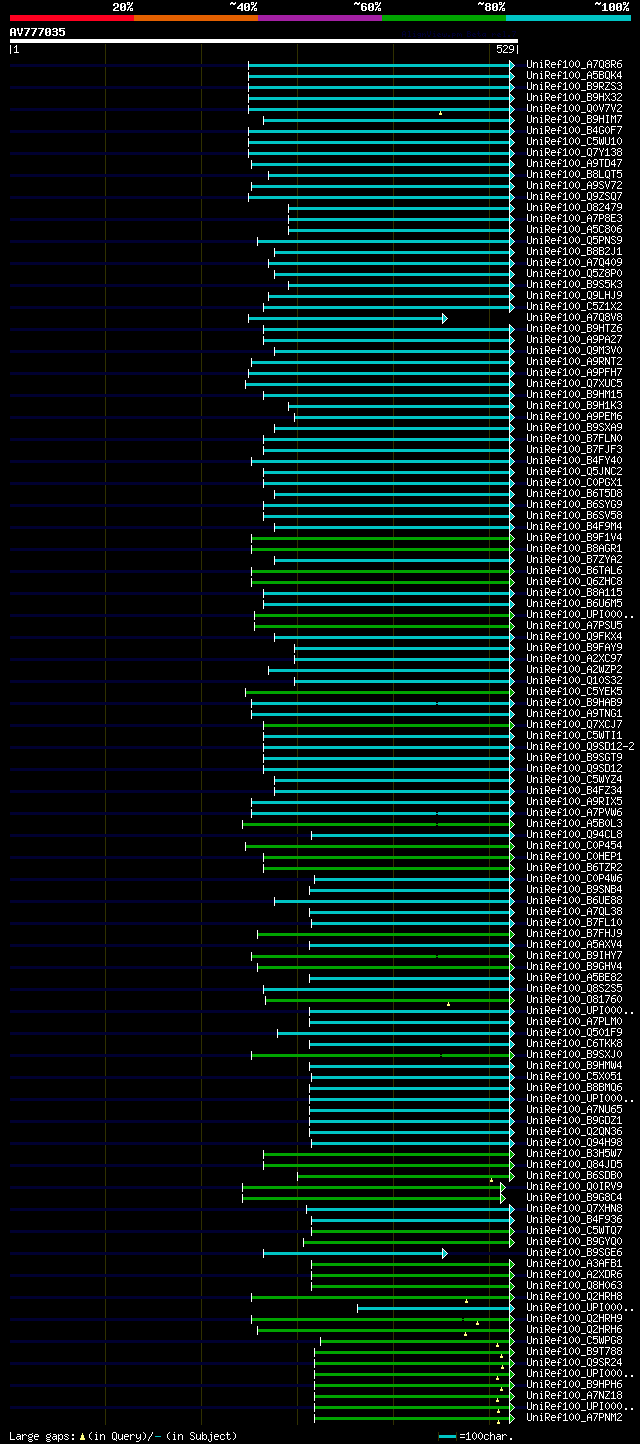
Task: Select the UniRef100_B9SGE6 label
Action: [x=574, y=1253]
